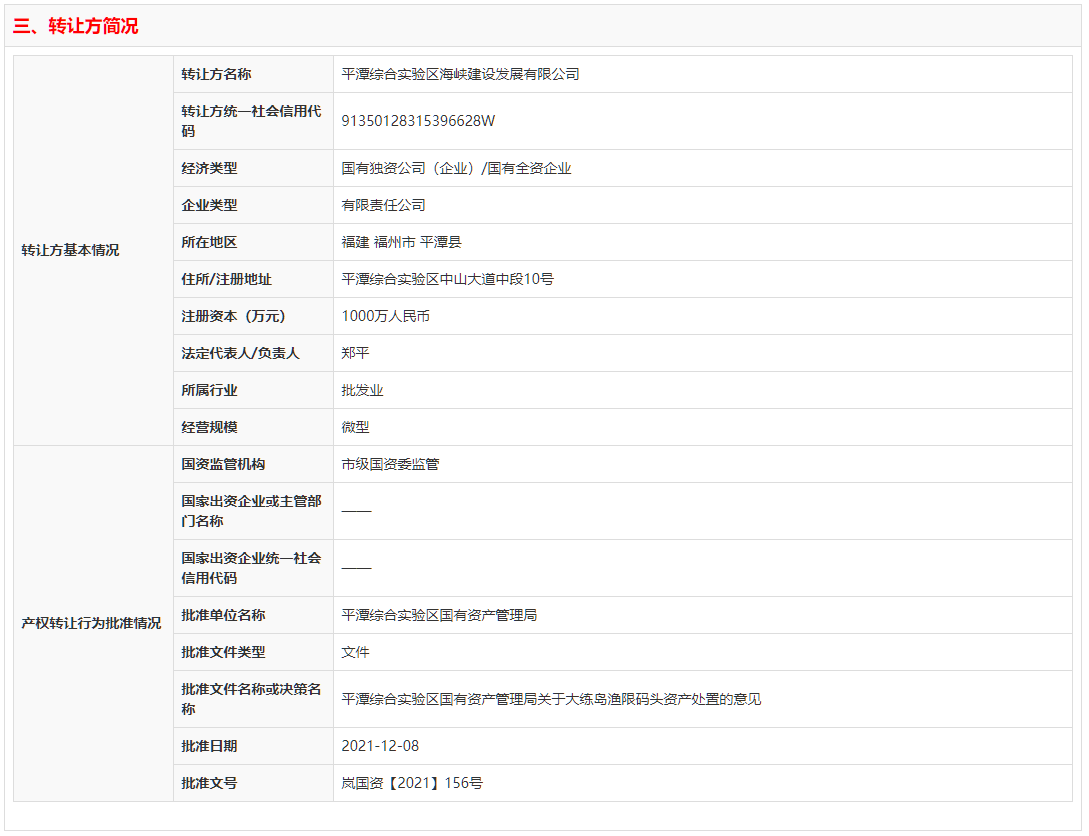1089x836 pixels.
Task: Click the 市级国资委监管 value
Action: 390,464
